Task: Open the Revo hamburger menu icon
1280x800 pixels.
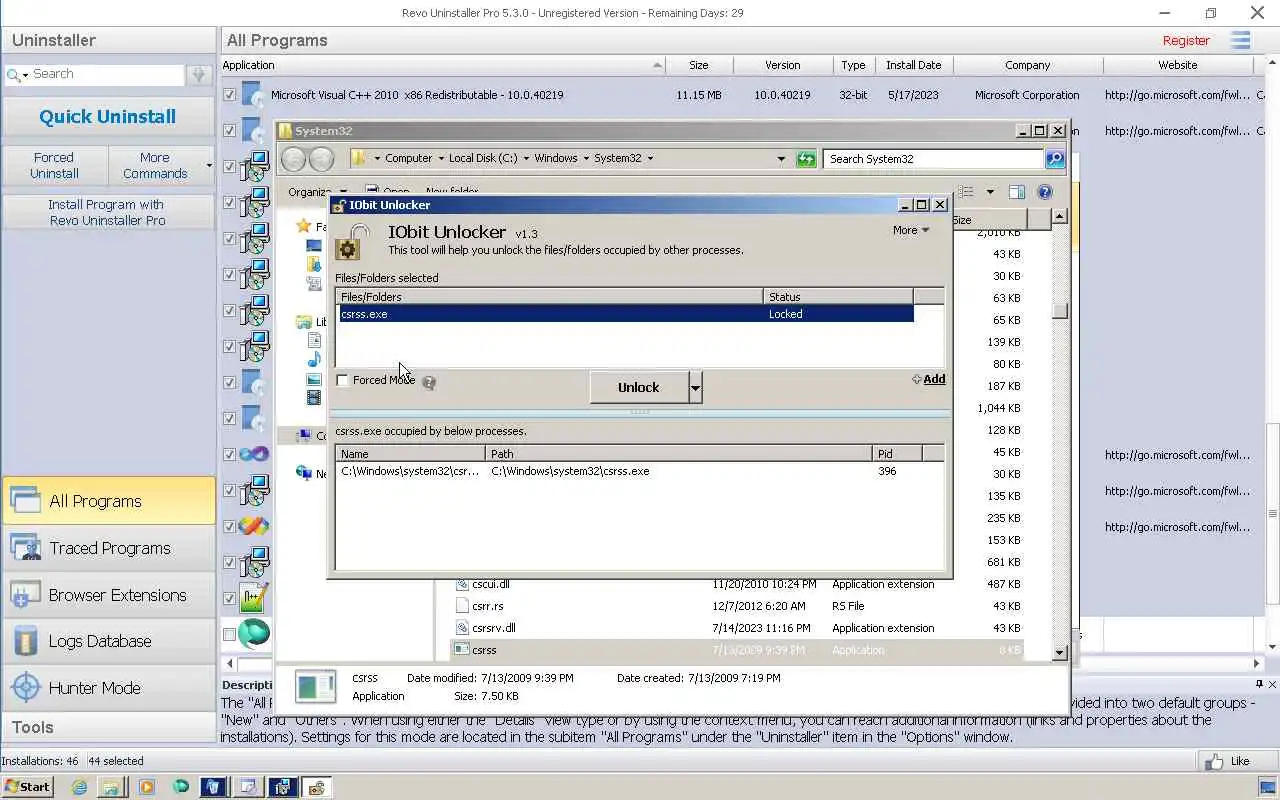Action: 1240,40
